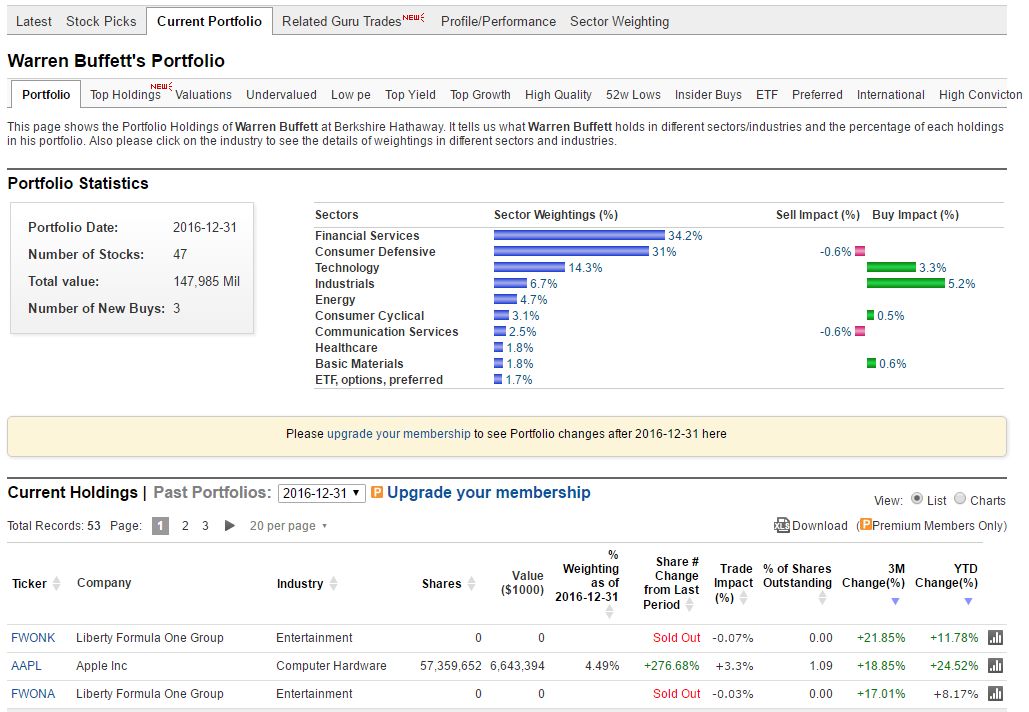This screenshot has width=1029, height=712.
Task: Sort by Ticker column arrows
Action: click(56, 583)
